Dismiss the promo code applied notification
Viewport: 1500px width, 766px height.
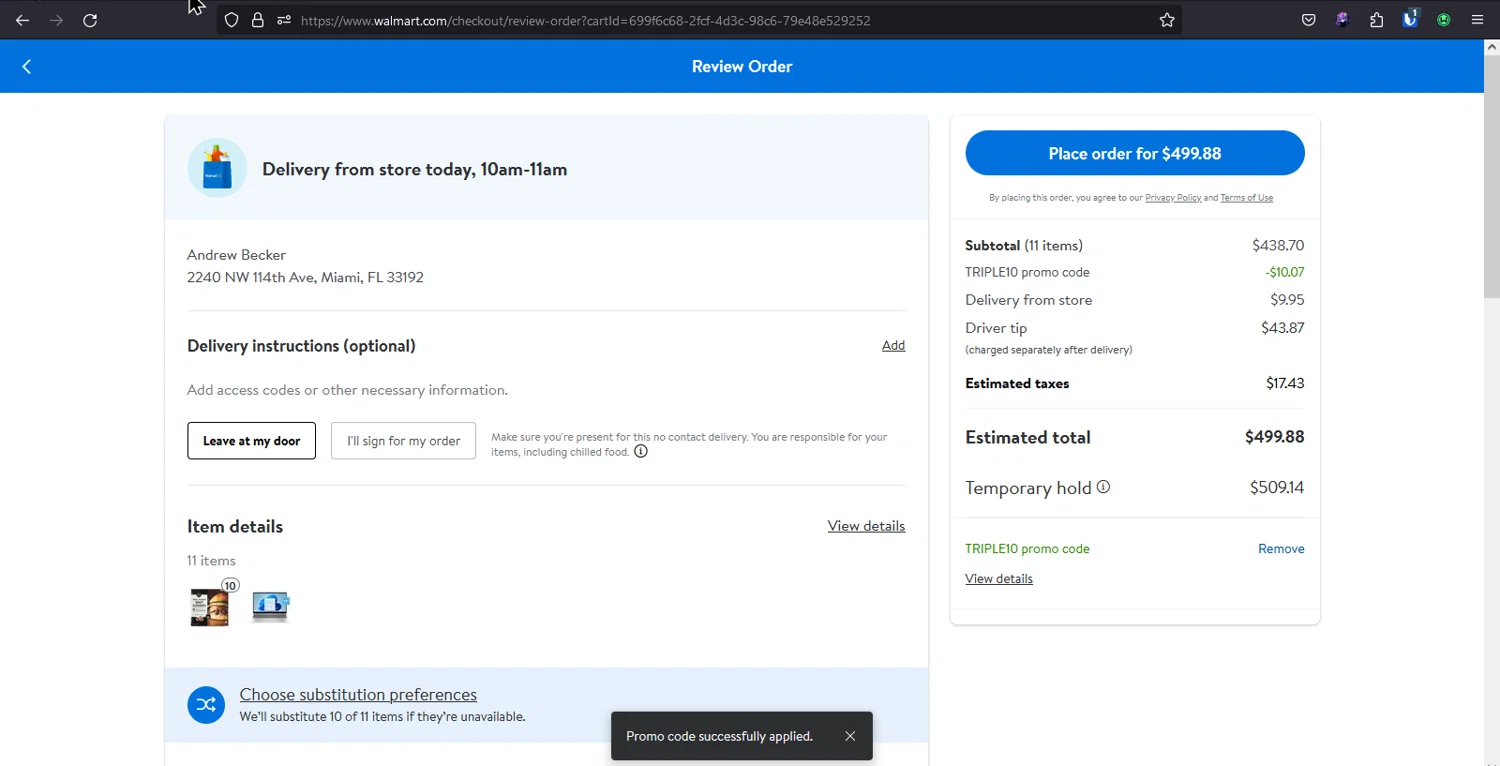pos(850,736)
